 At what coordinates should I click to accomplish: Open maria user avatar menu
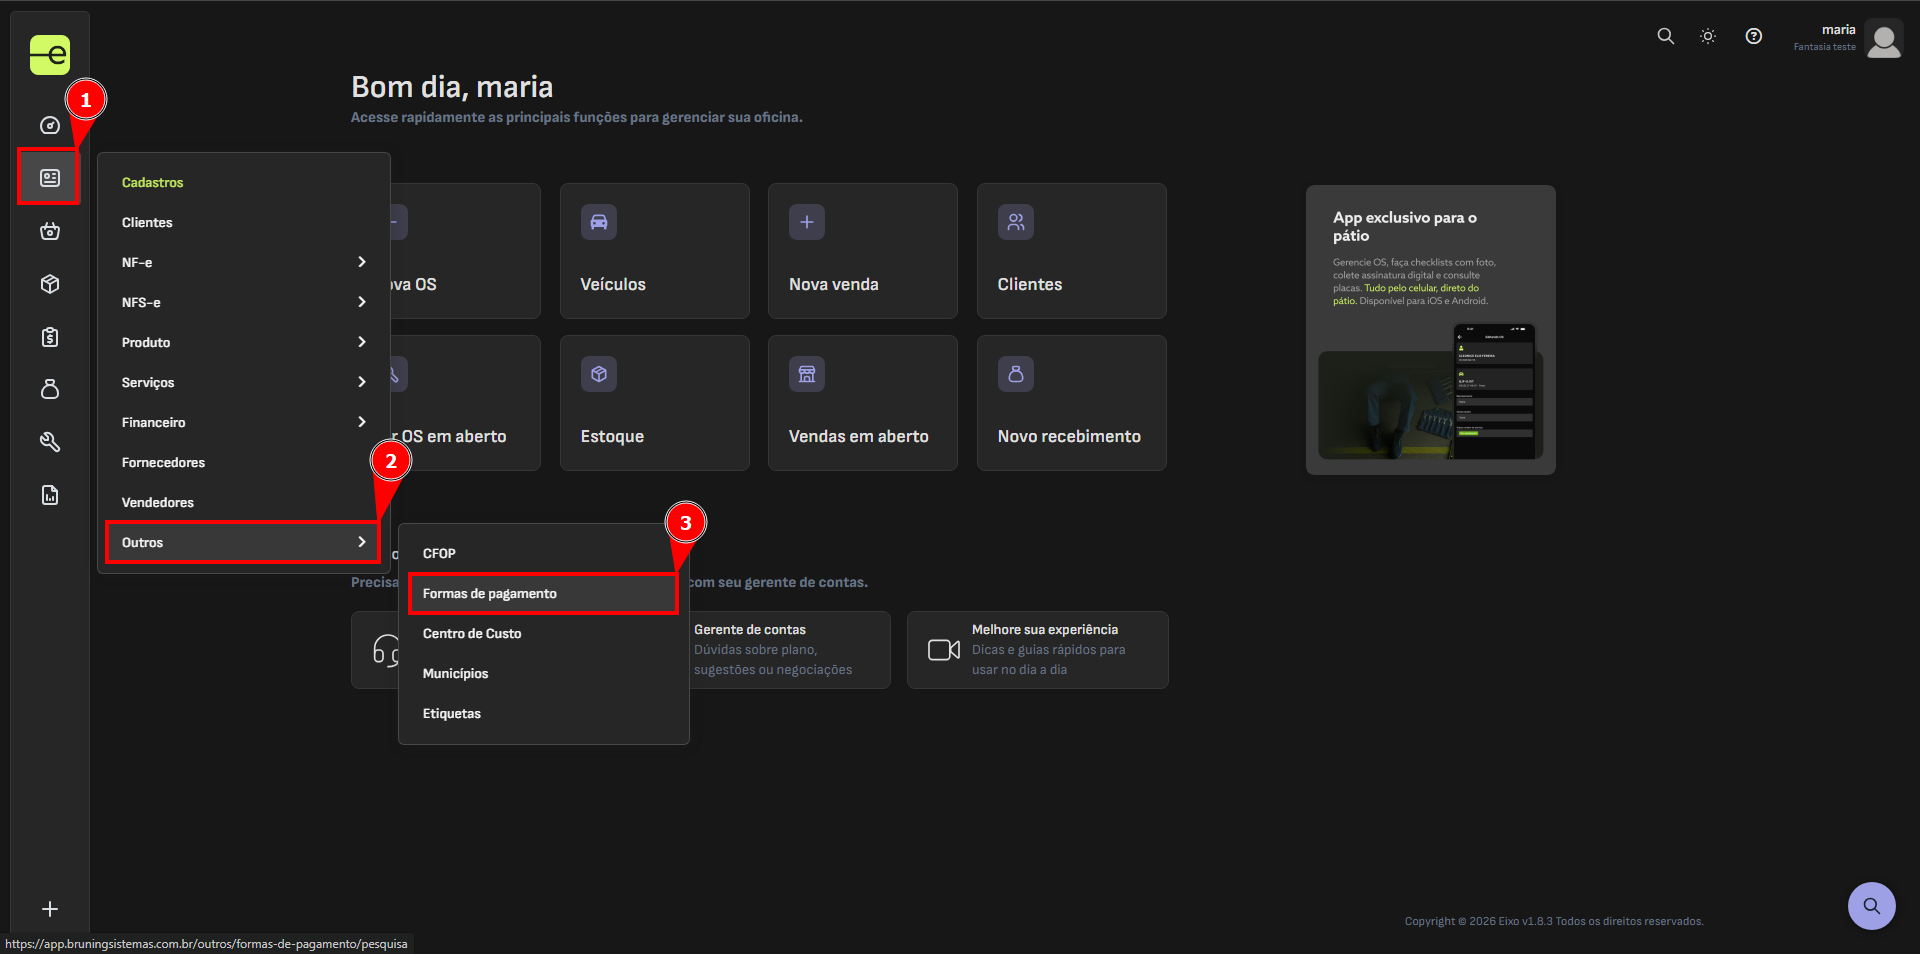pos(1884,40)
